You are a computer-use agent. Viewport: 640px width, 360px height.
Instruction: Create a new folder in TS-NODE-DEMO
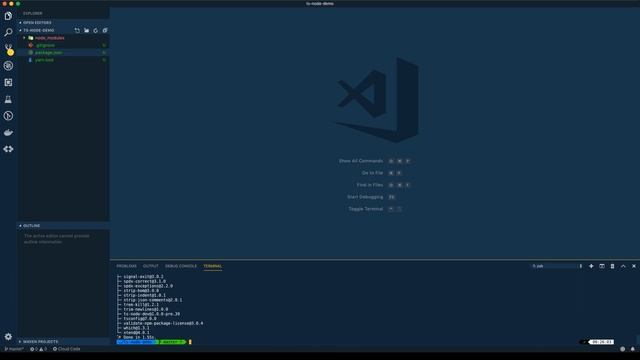[87, 31]
